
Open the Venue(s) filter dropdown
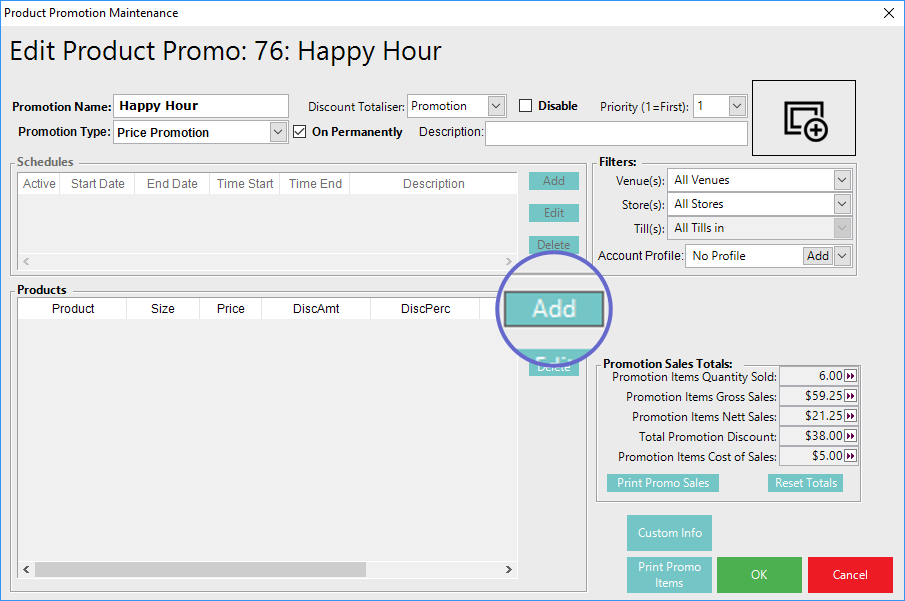(x=842, y=180)
